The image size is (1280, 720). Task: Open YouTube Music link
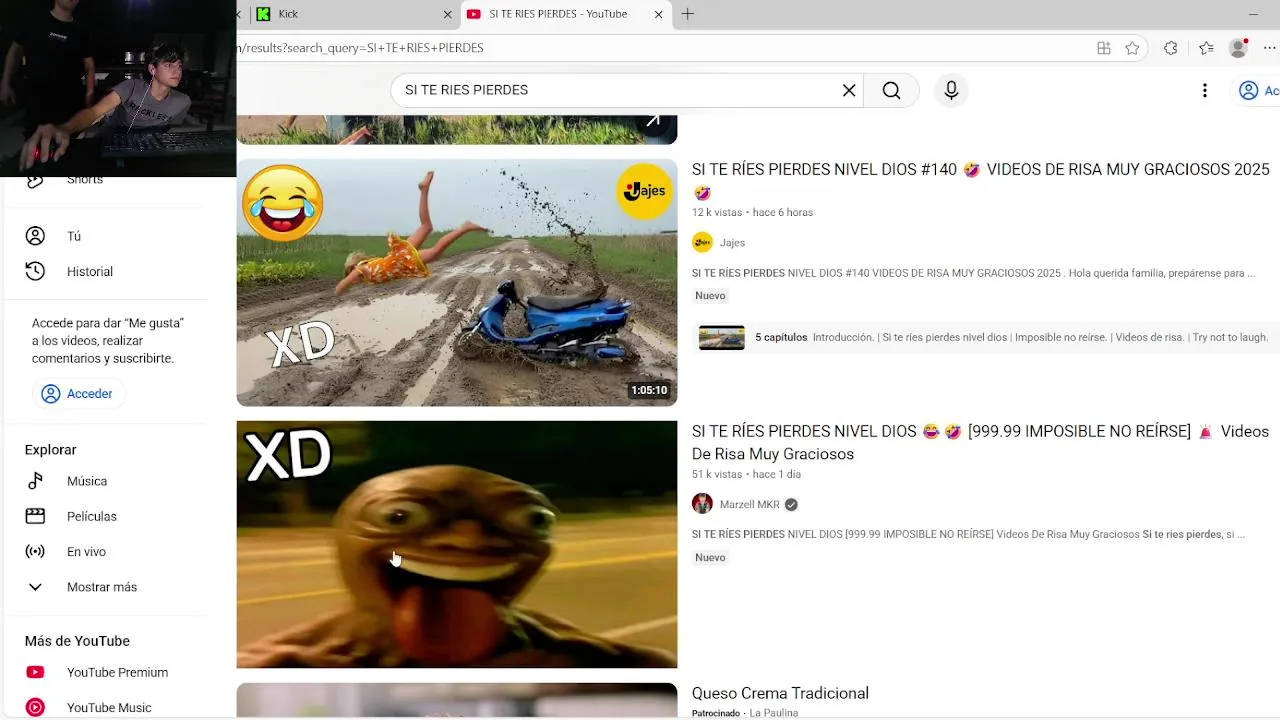click(109, 707)
